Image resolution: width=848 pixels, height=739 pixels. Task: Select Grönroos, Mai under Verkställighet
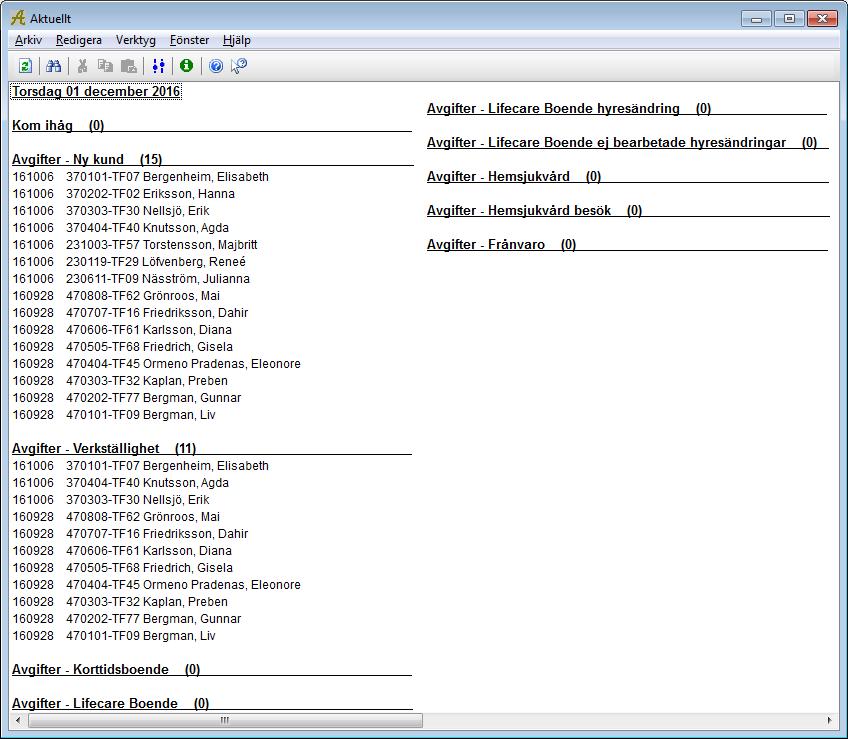(116, 517)
